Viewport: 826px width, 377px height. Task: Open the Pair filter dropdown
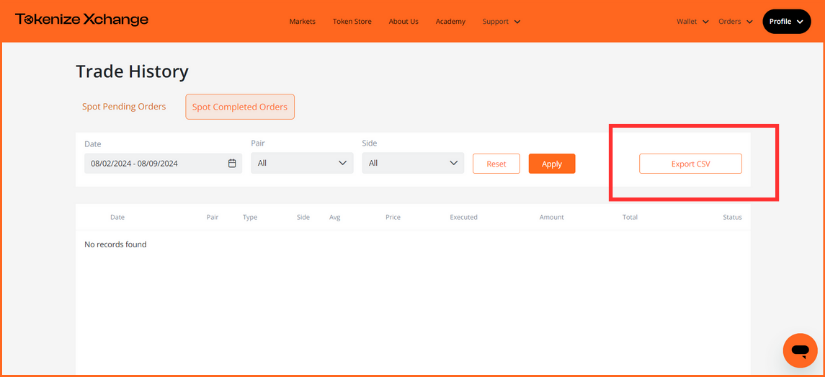click(302, 163)
